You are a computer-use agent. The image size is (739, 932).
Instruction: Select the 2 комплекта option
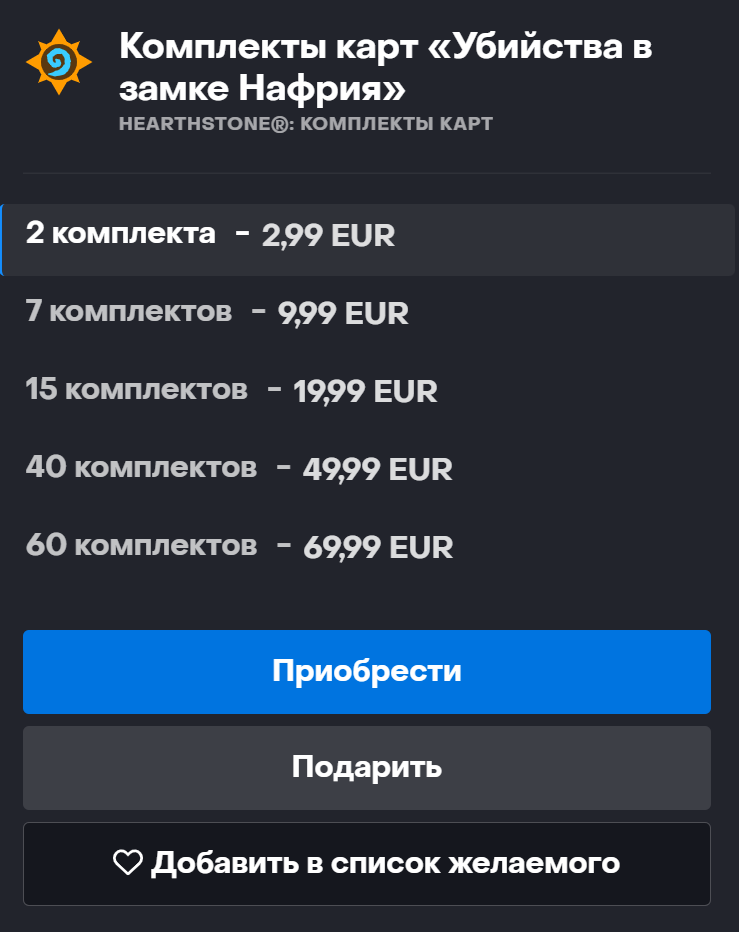(x=120, y=234)
